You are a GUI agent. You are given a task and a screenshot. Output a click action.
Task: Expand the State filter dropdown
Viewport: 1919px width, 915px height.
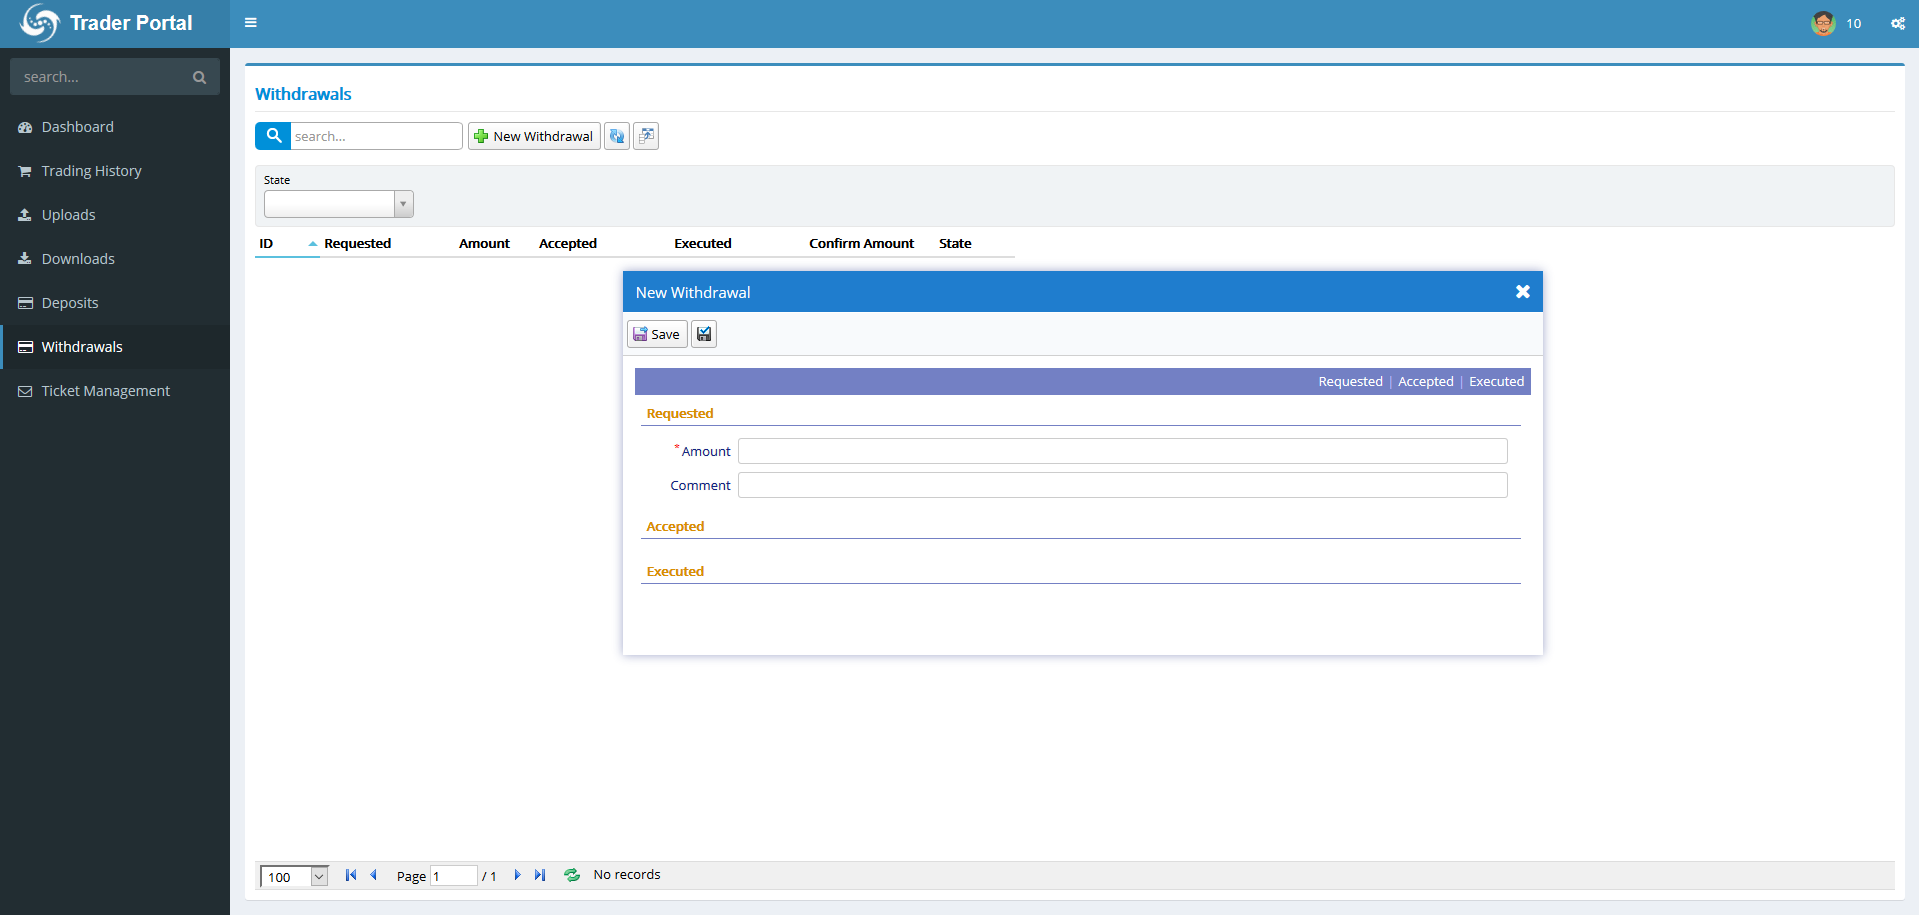tap(403, 204)
